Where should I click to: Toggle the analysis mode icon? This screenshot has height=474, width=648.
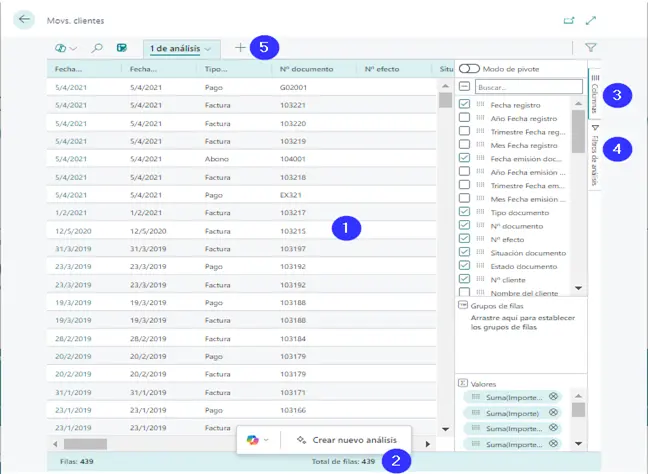tap(122, 48)
